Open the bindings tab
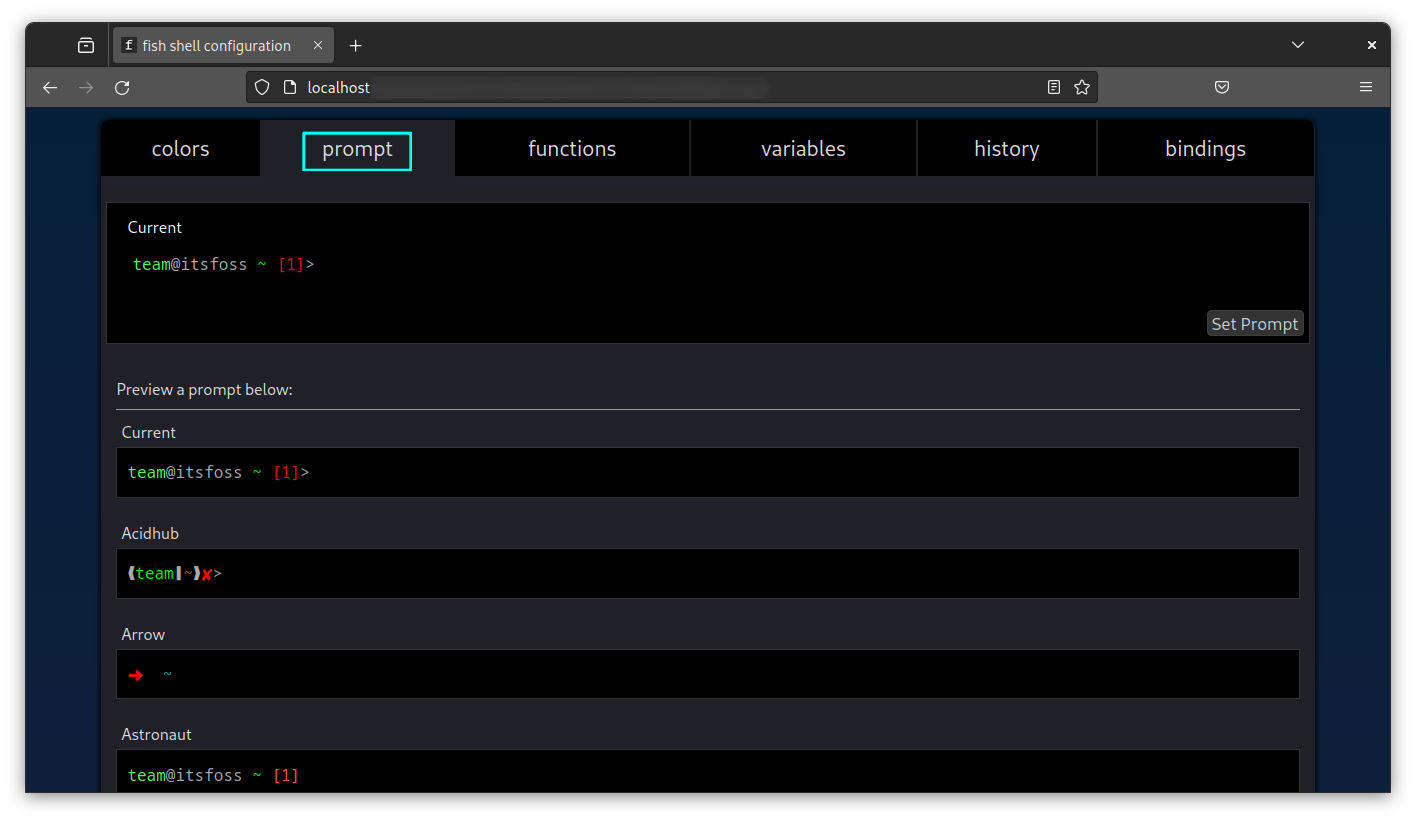Image resolution: width=1416 pixels, height=821 pixels. (x=1205, y=148)
